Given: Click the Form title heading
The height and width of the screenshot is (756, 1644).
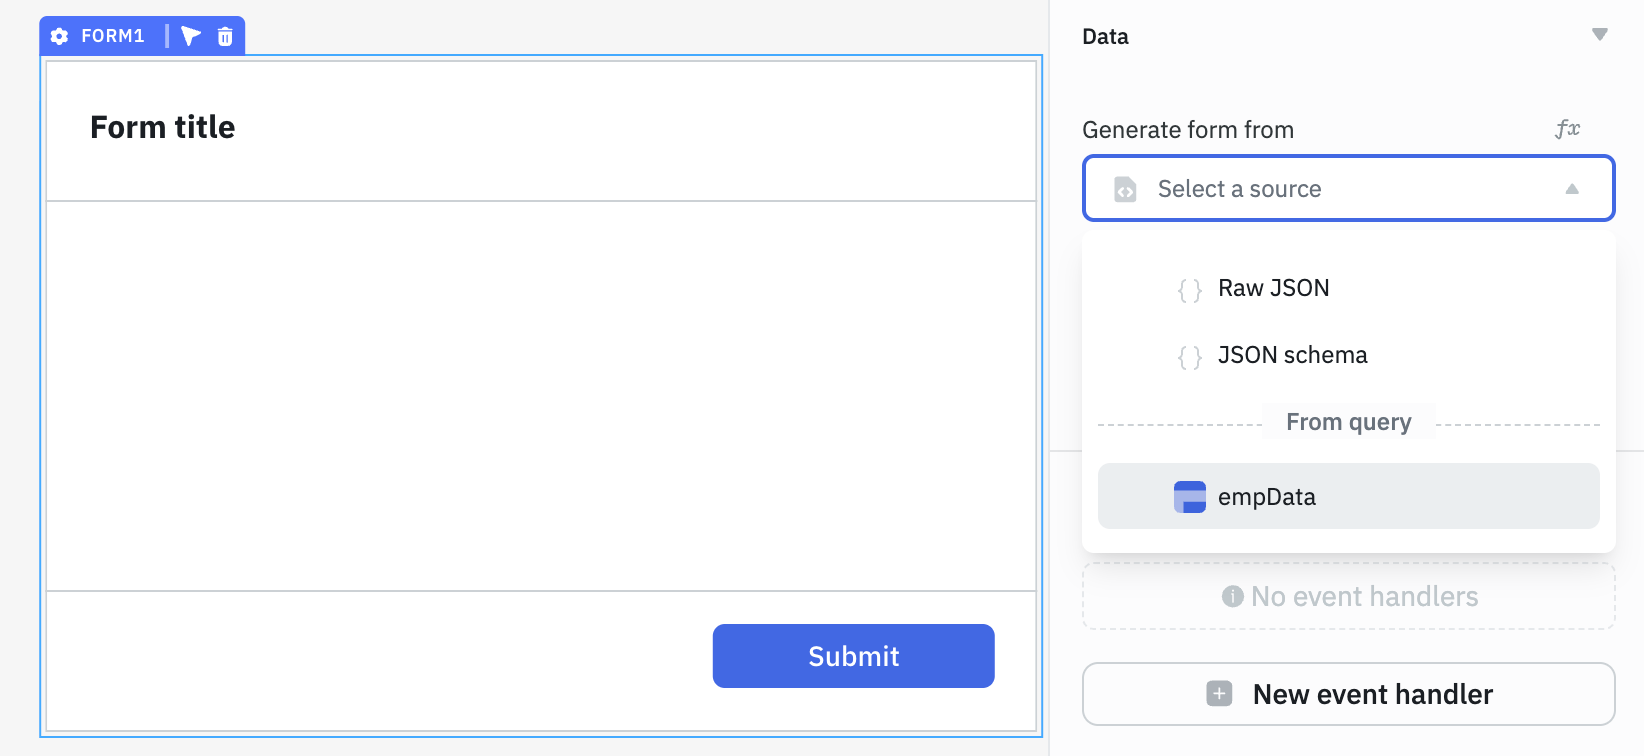Looking at the screenshot, I should pyautogui.click(x=163, y=126).
